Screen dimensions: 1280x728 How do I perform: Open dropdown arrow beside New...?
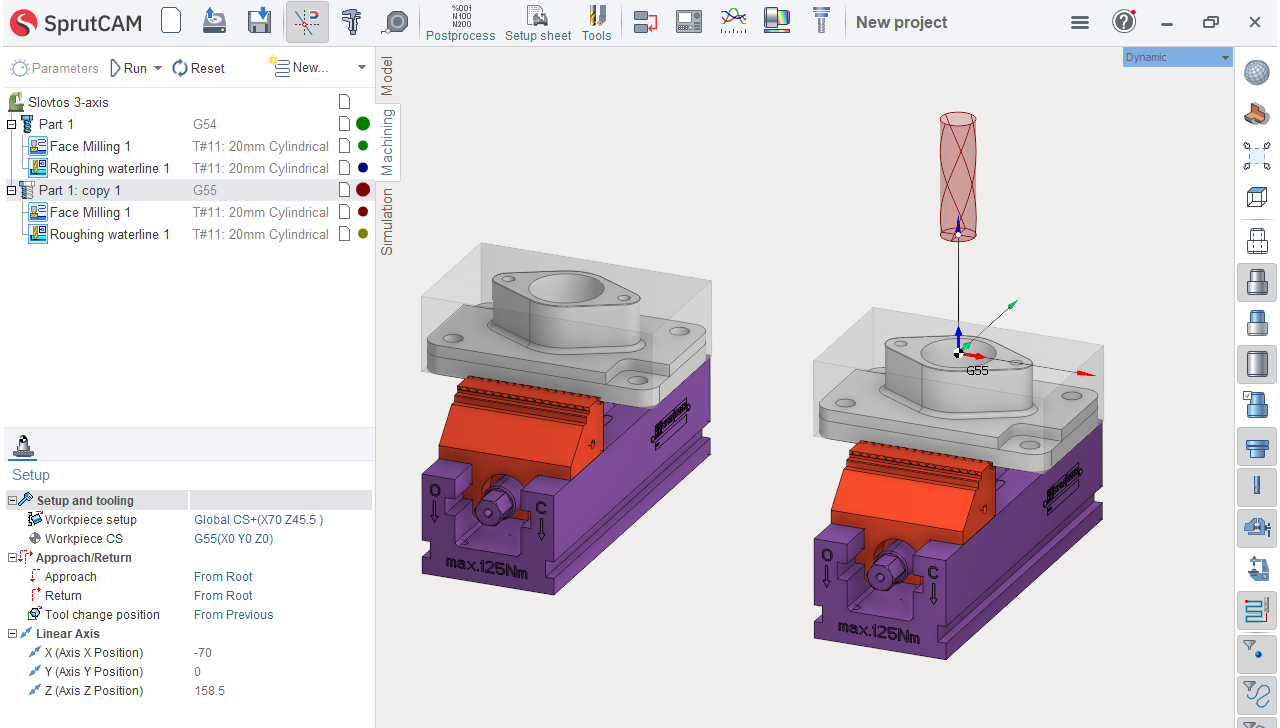click(x=362, y=68)
